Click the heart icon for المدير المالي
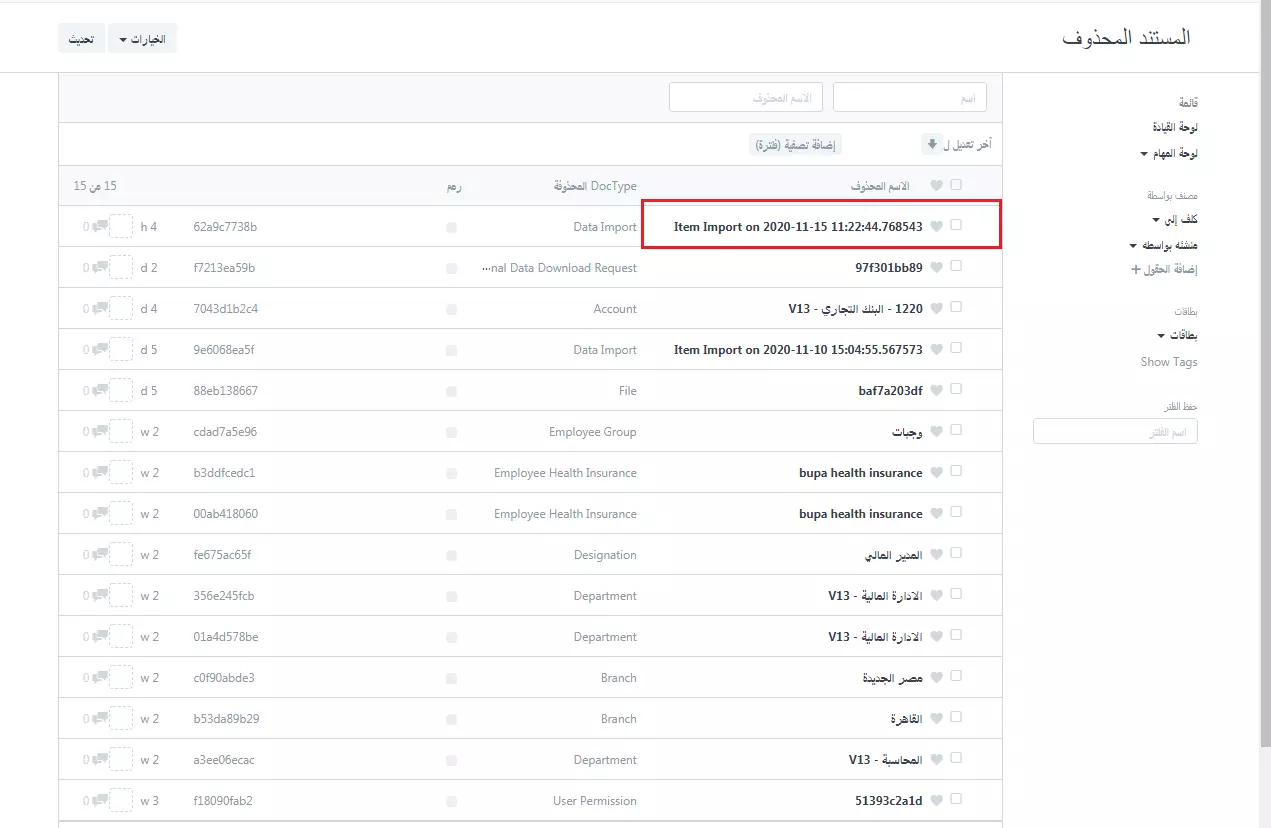The width and height of the screenshot is (1271, 828). coord(936,555)
